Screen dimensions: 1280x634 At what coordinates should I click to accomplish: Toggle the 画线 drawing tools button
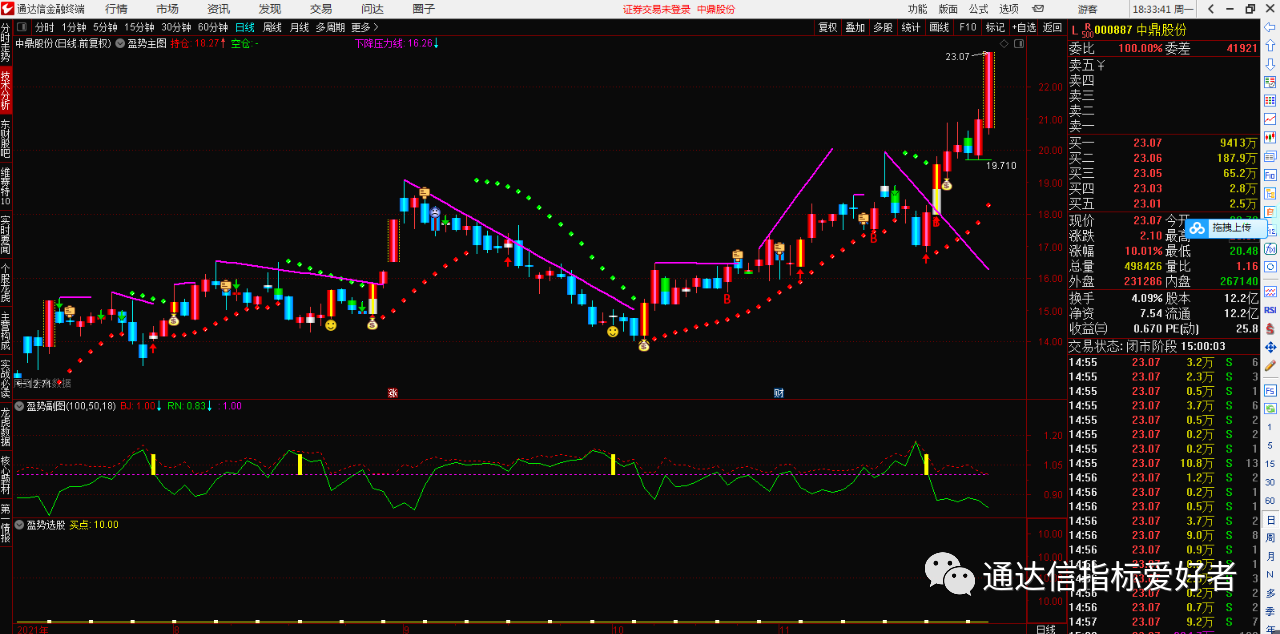coord(939,28)
